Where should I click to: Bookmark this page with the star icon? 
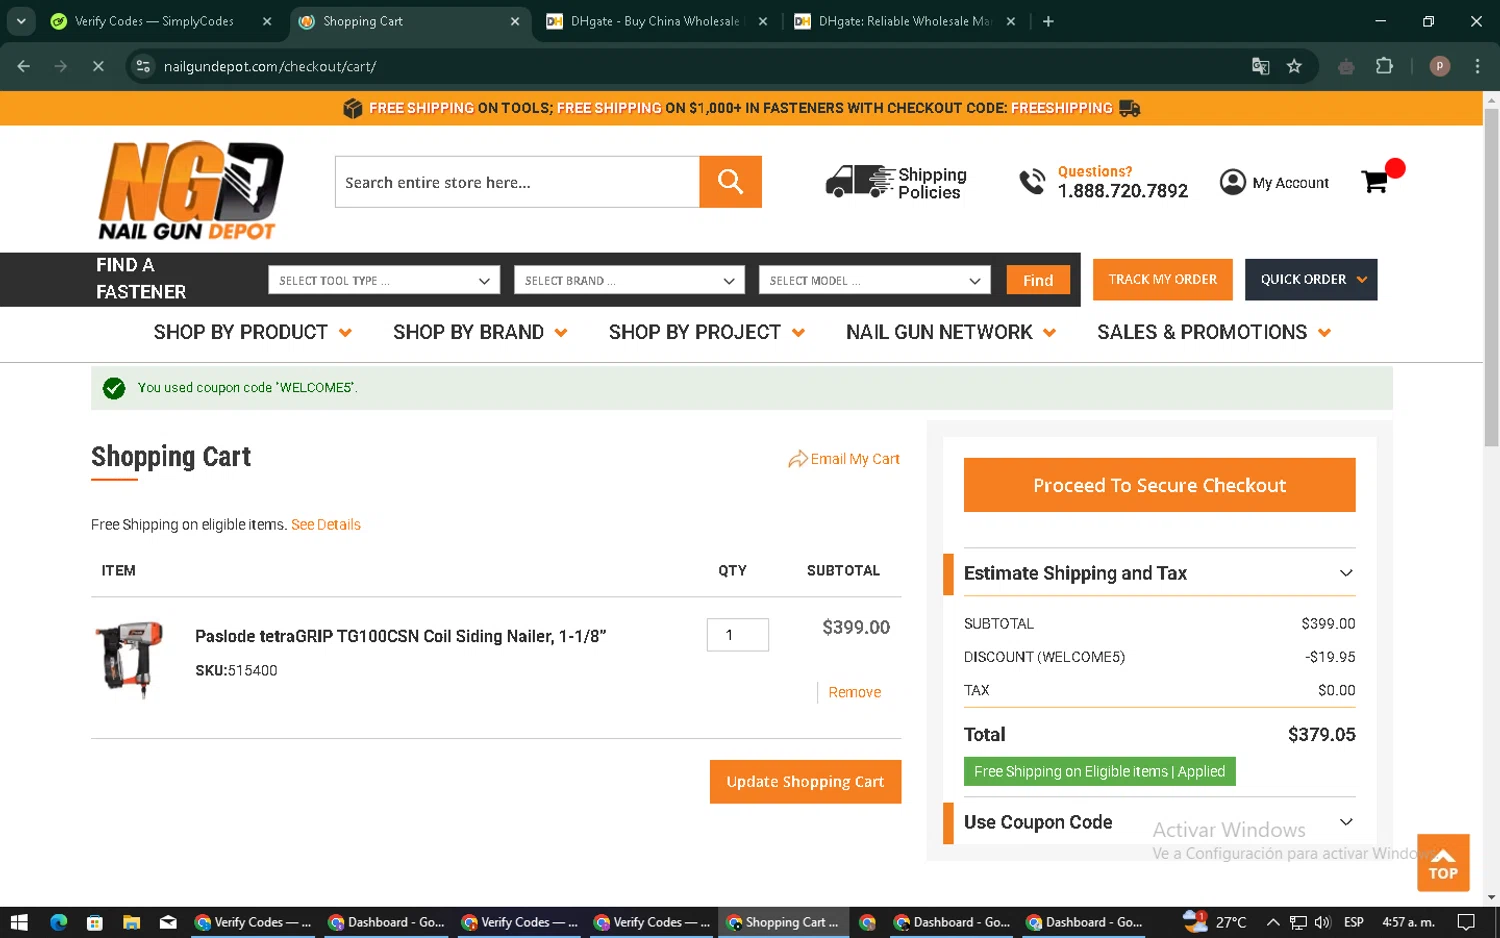coord(1294,66)
